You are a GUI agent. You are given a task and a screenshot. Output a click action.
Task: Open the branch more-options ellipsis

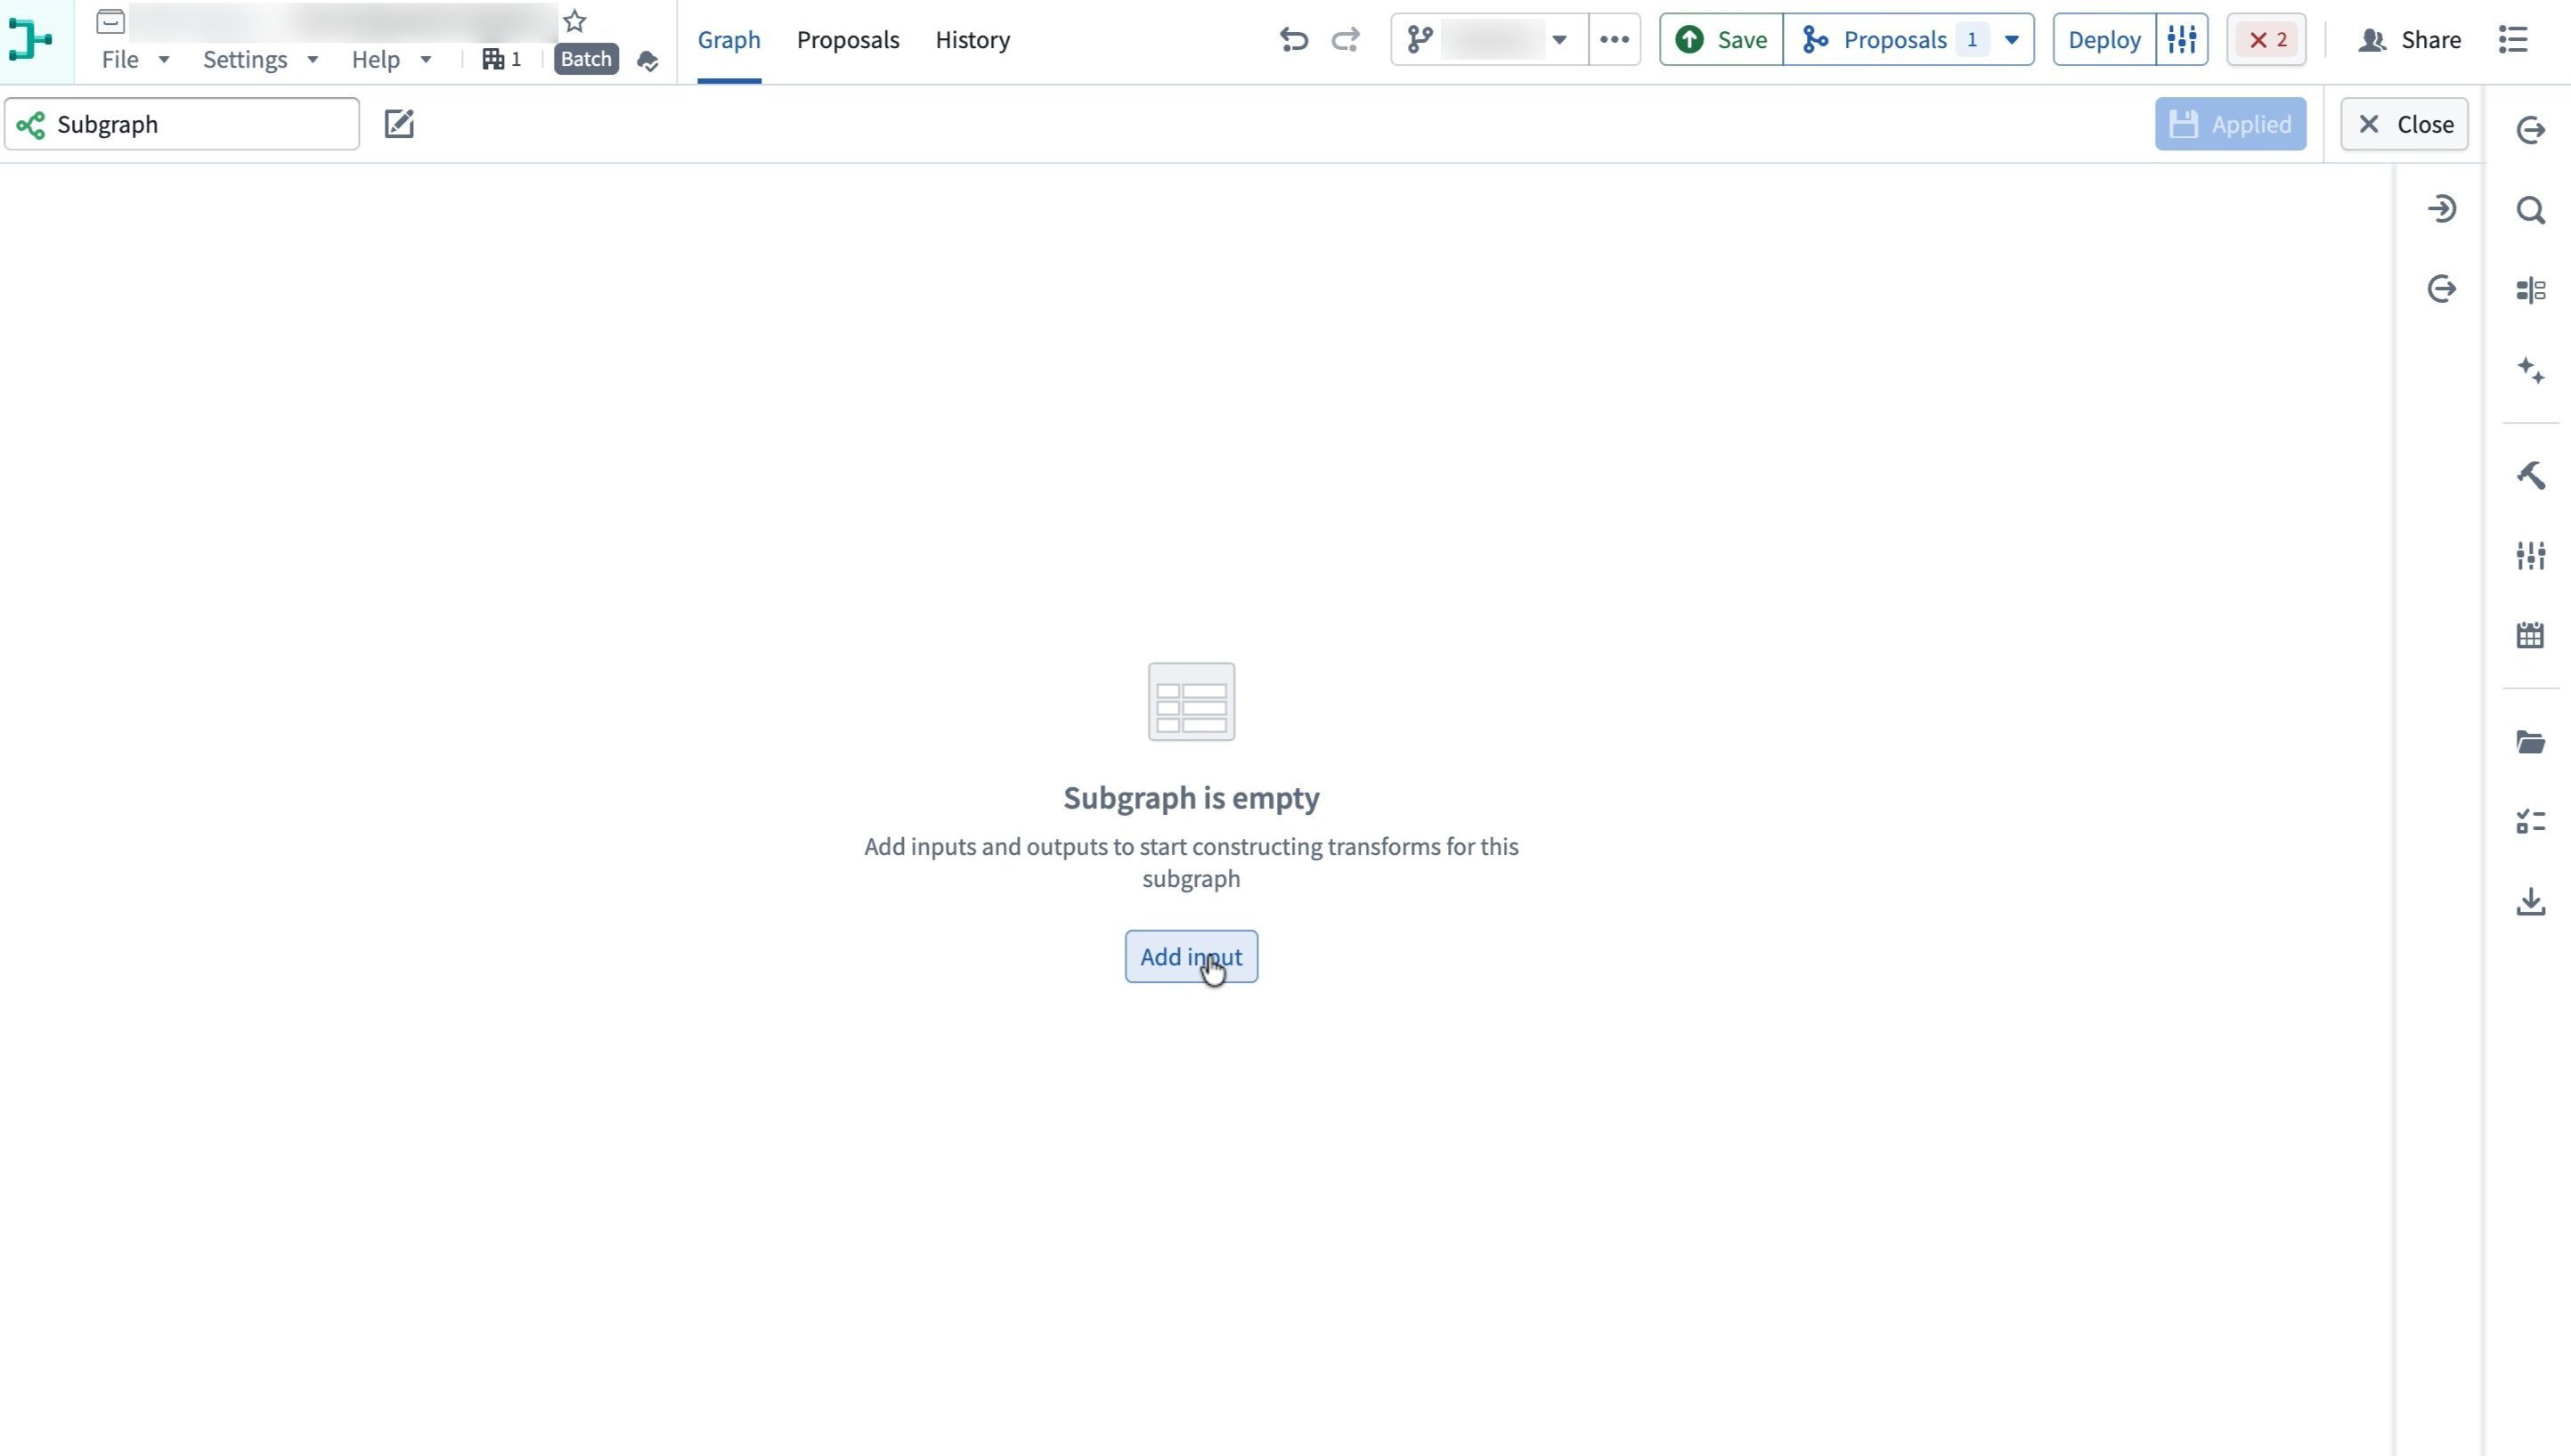[1614, 40]
